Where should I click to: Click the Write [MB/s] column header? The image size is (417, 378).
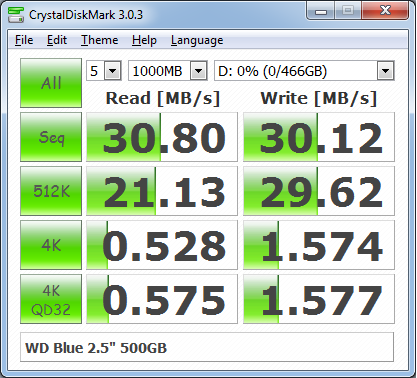pyautogui.click(x=319, y=98)
